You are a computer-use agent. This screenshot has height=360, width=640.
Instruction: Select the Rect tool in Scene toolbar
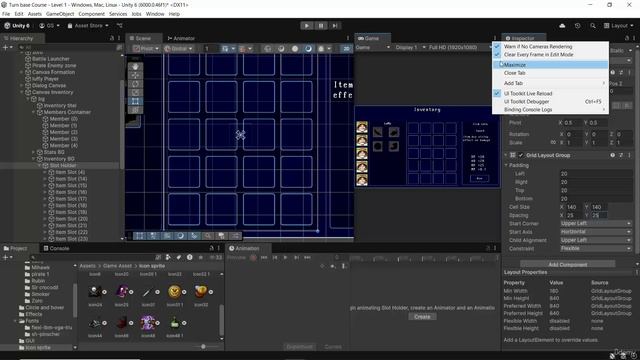tap(135, 101)
